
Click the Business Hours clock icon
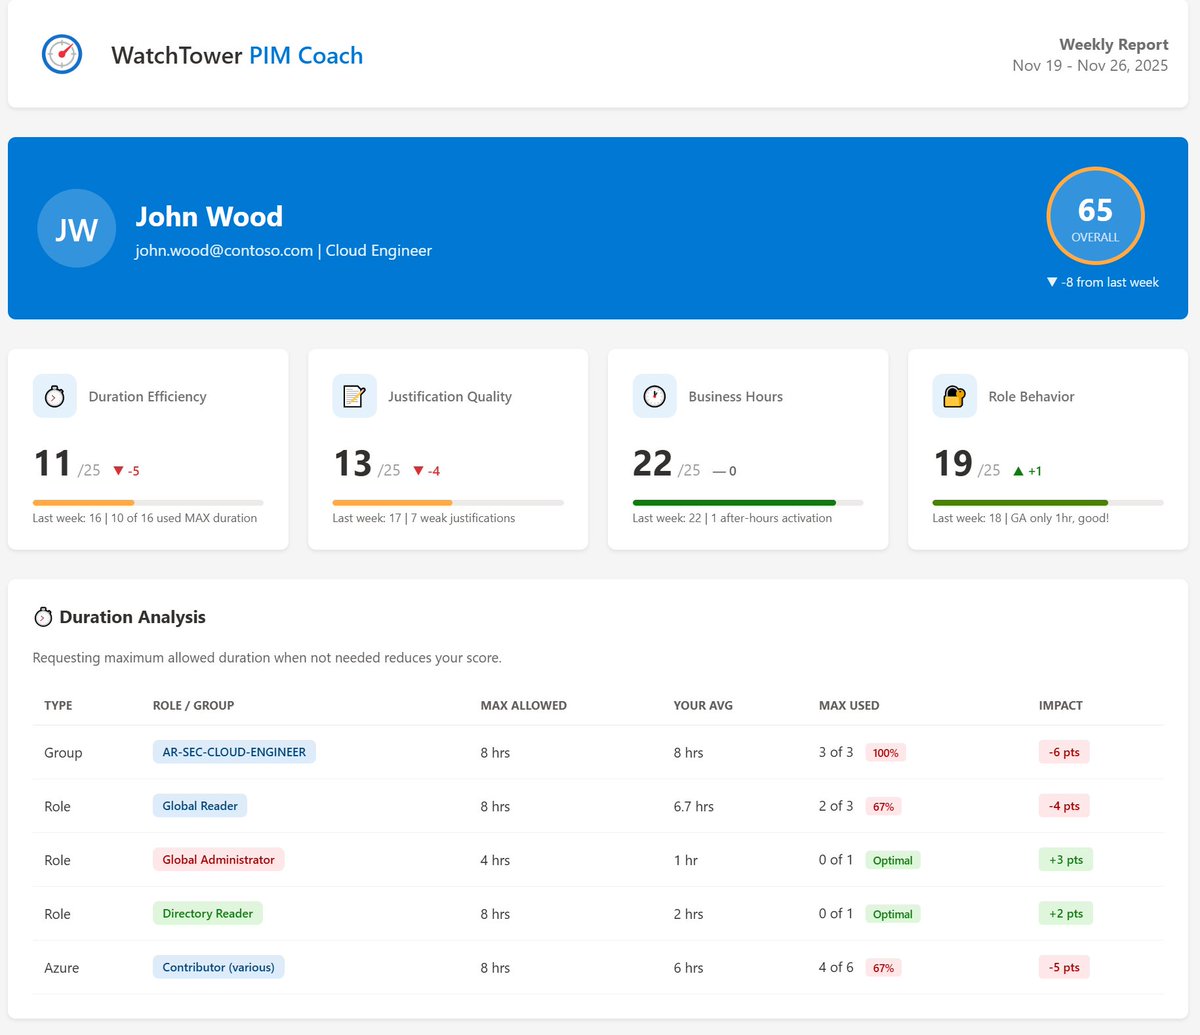tap(654, 396)
